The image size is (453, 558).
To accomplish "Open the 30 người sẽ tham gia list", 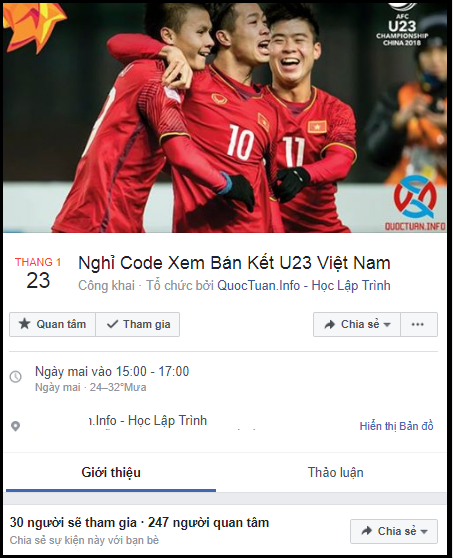I will click(73, 522).
